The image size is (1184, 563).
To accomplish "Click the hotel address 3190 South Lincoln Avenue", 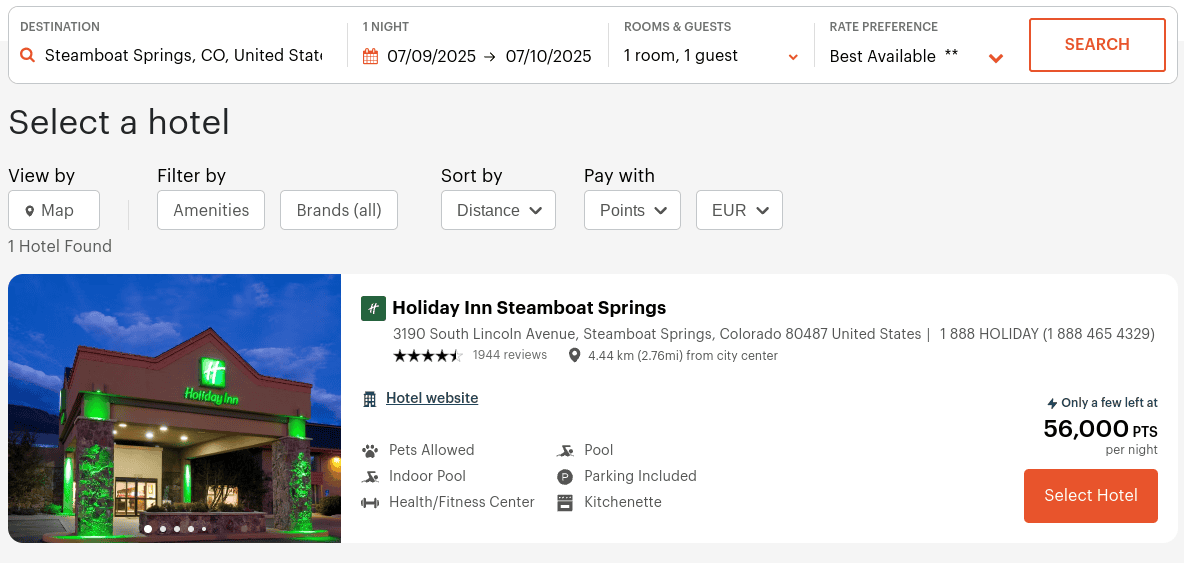I will [657, 334].
